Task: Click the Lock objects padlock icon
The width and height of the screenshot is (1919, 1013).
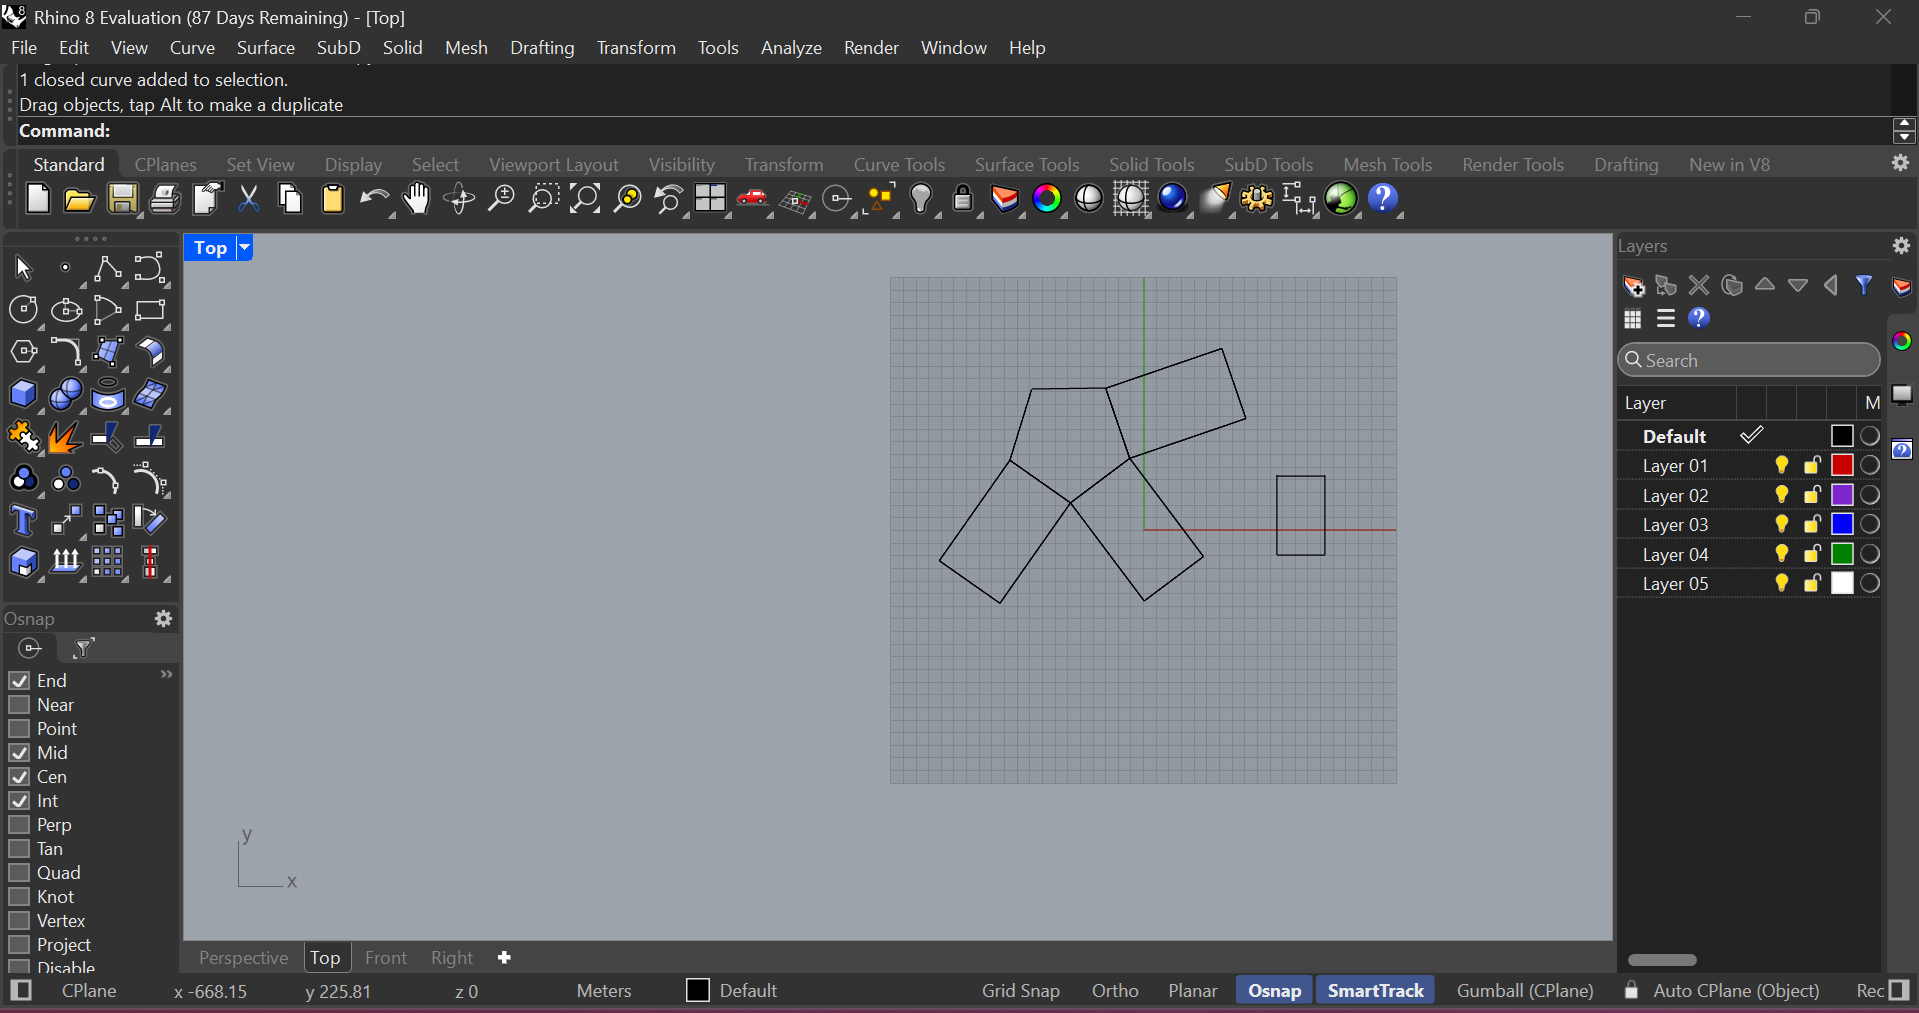Action: point(963,200)
